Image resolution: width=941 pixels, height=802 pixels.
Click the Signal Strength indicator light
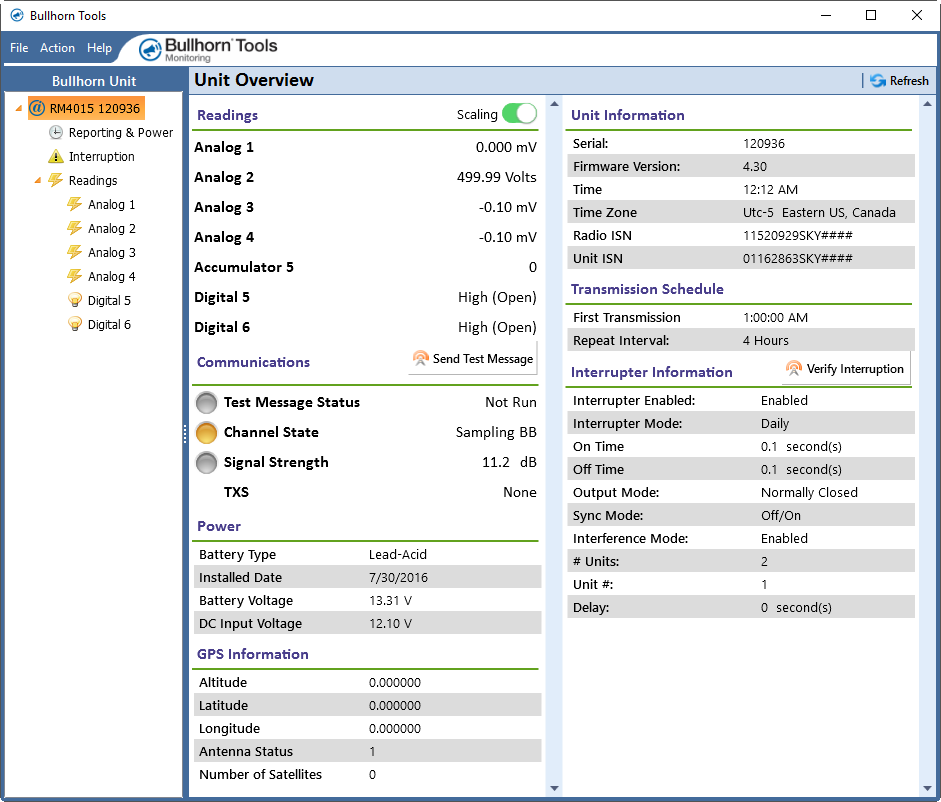(206, 463)
